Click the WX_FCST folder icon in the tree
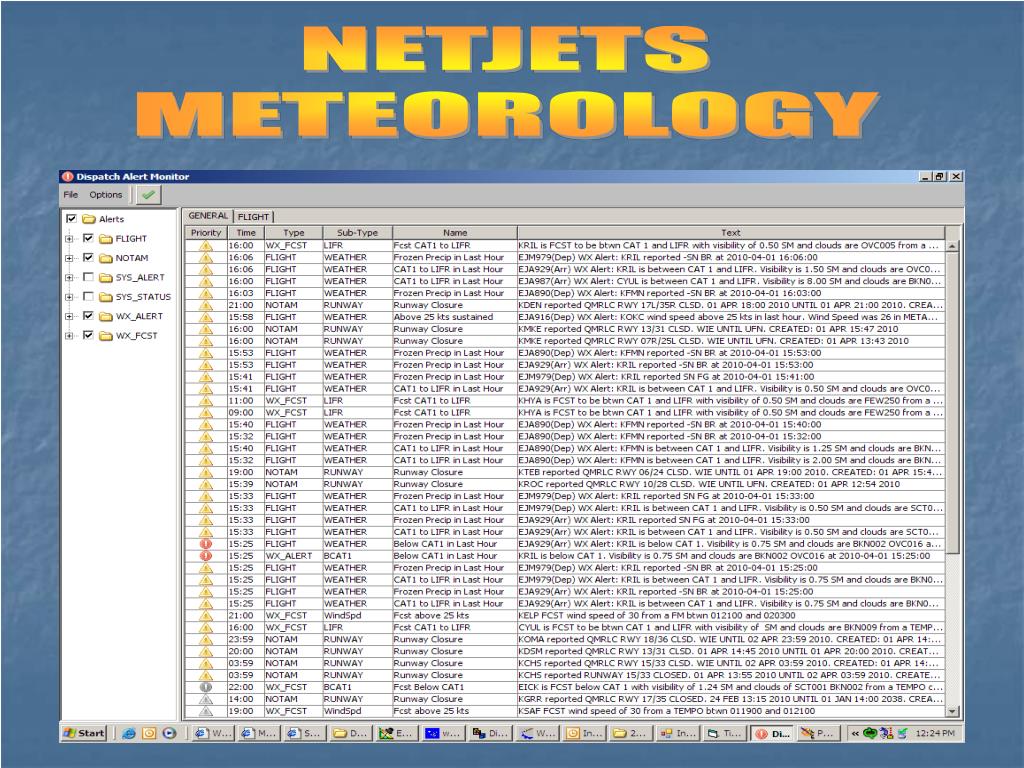The width and height of the screenshot is (1024, 768). point(106,336)
